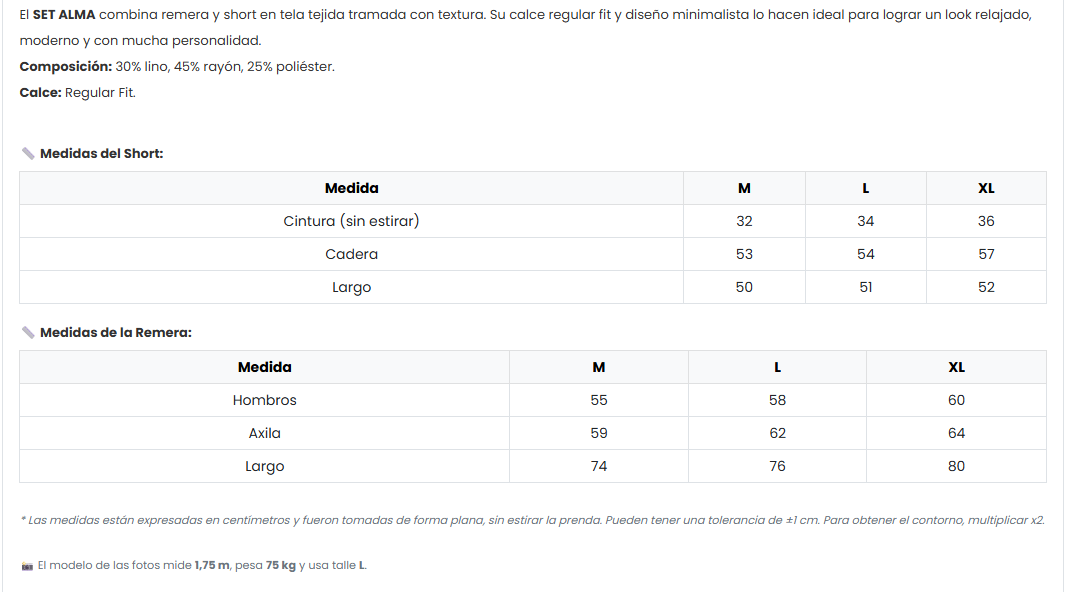Click the cell with value 57
The width and height of the screenshot is (1081, 592).
click(x=986, y=254)
